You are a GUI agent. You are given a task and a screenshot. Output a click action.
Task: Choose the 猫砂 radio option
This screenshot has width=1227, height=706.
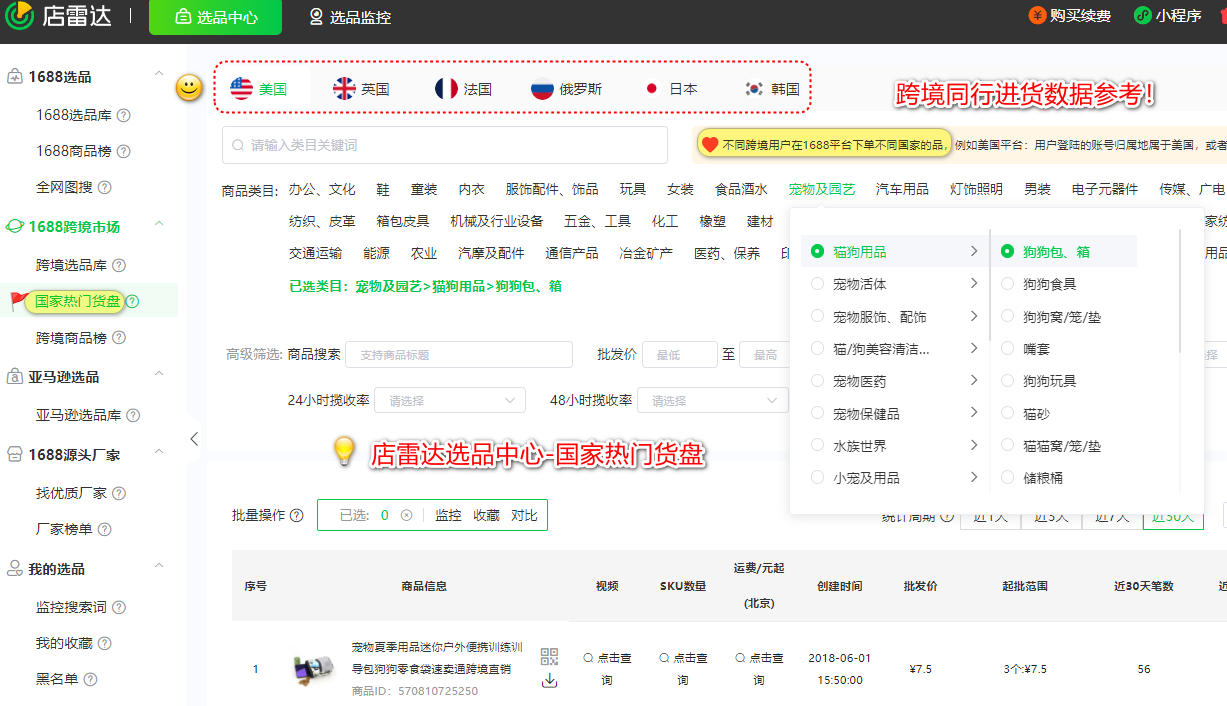point(1007,412)
